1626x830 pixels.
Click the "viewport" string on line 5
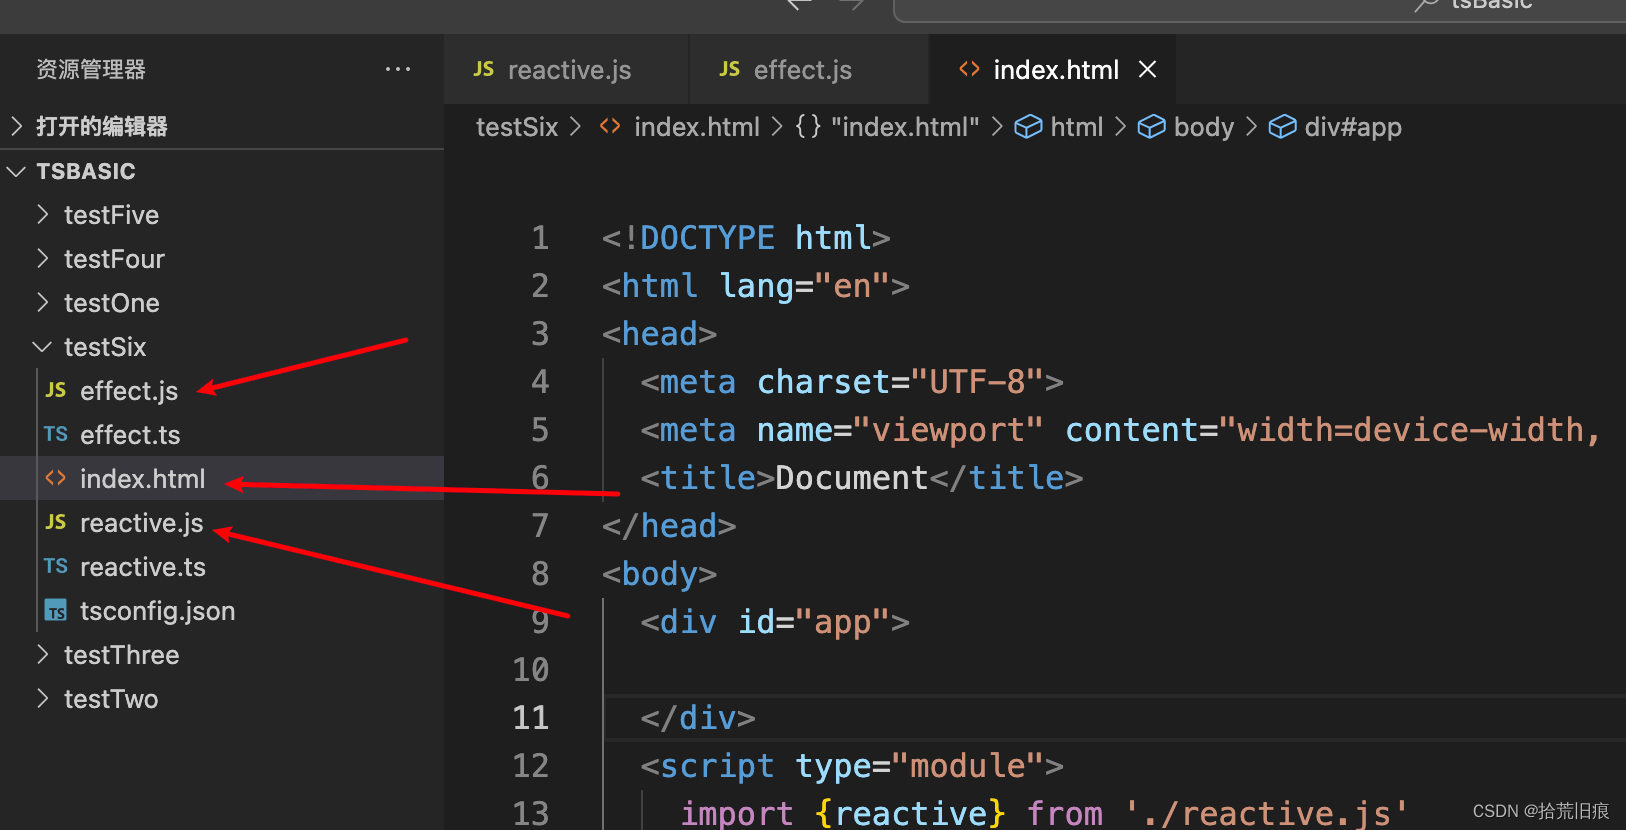click(x=948, y=430)
